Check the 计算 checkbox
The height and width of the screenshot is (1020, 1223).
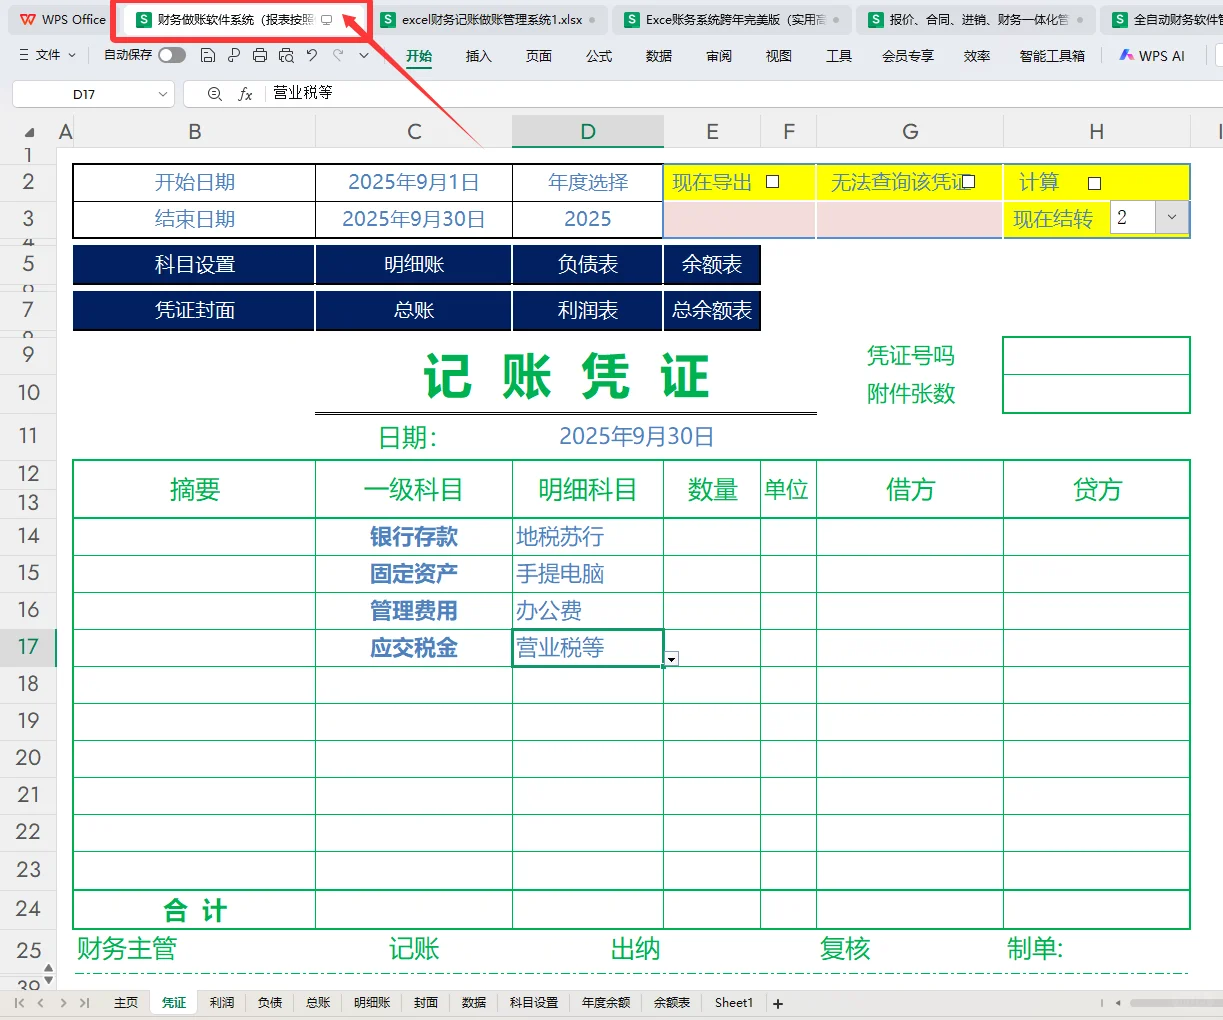(1093, 182)
